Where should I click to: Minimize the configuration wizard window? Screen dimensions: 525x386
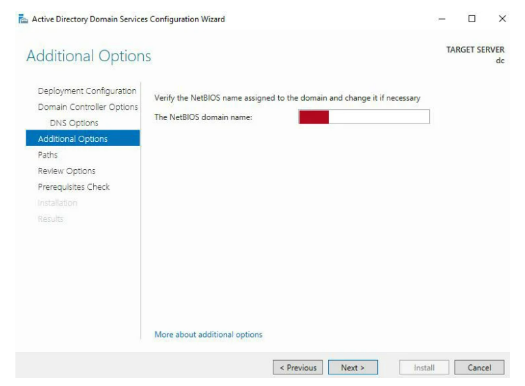(x=442, y=19)
